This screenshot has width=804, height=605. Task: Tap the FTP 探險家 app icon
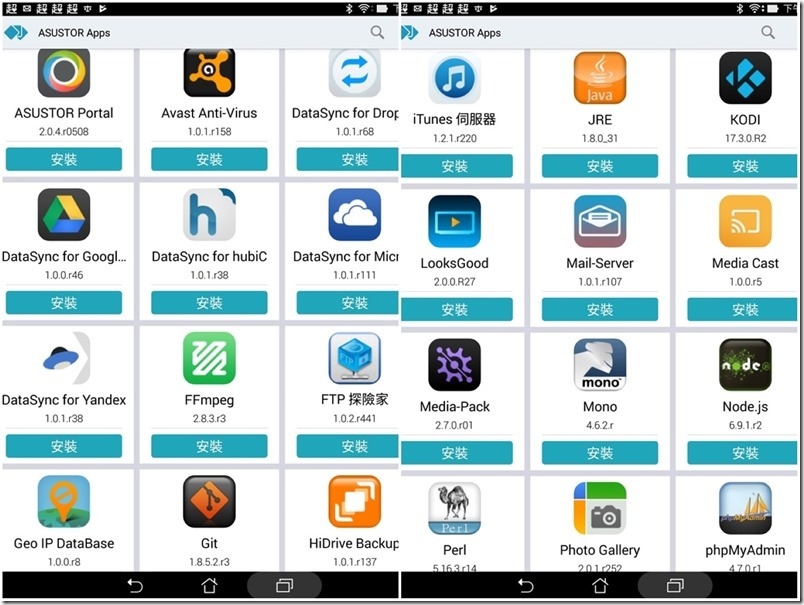(x=355, y=358)
